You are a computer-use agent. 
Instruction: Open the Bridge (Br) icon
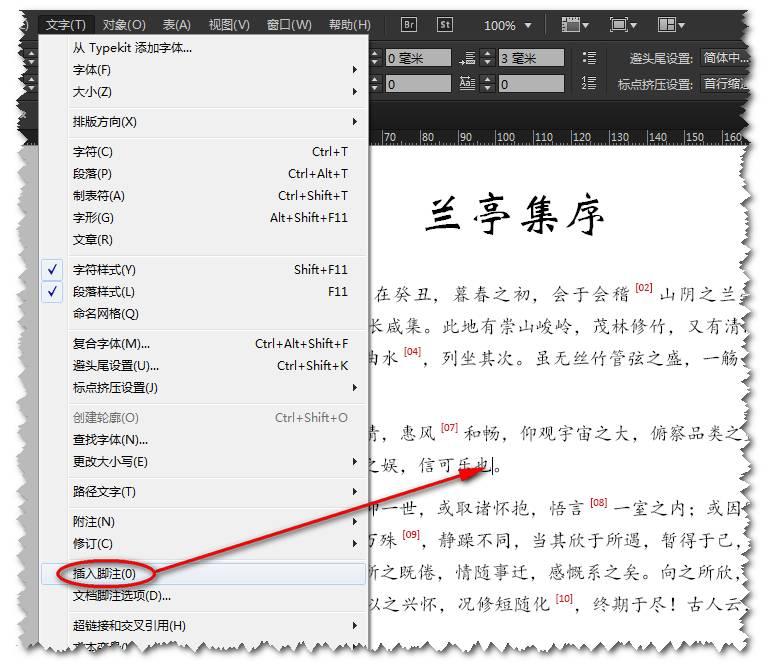tap(408, 24)
